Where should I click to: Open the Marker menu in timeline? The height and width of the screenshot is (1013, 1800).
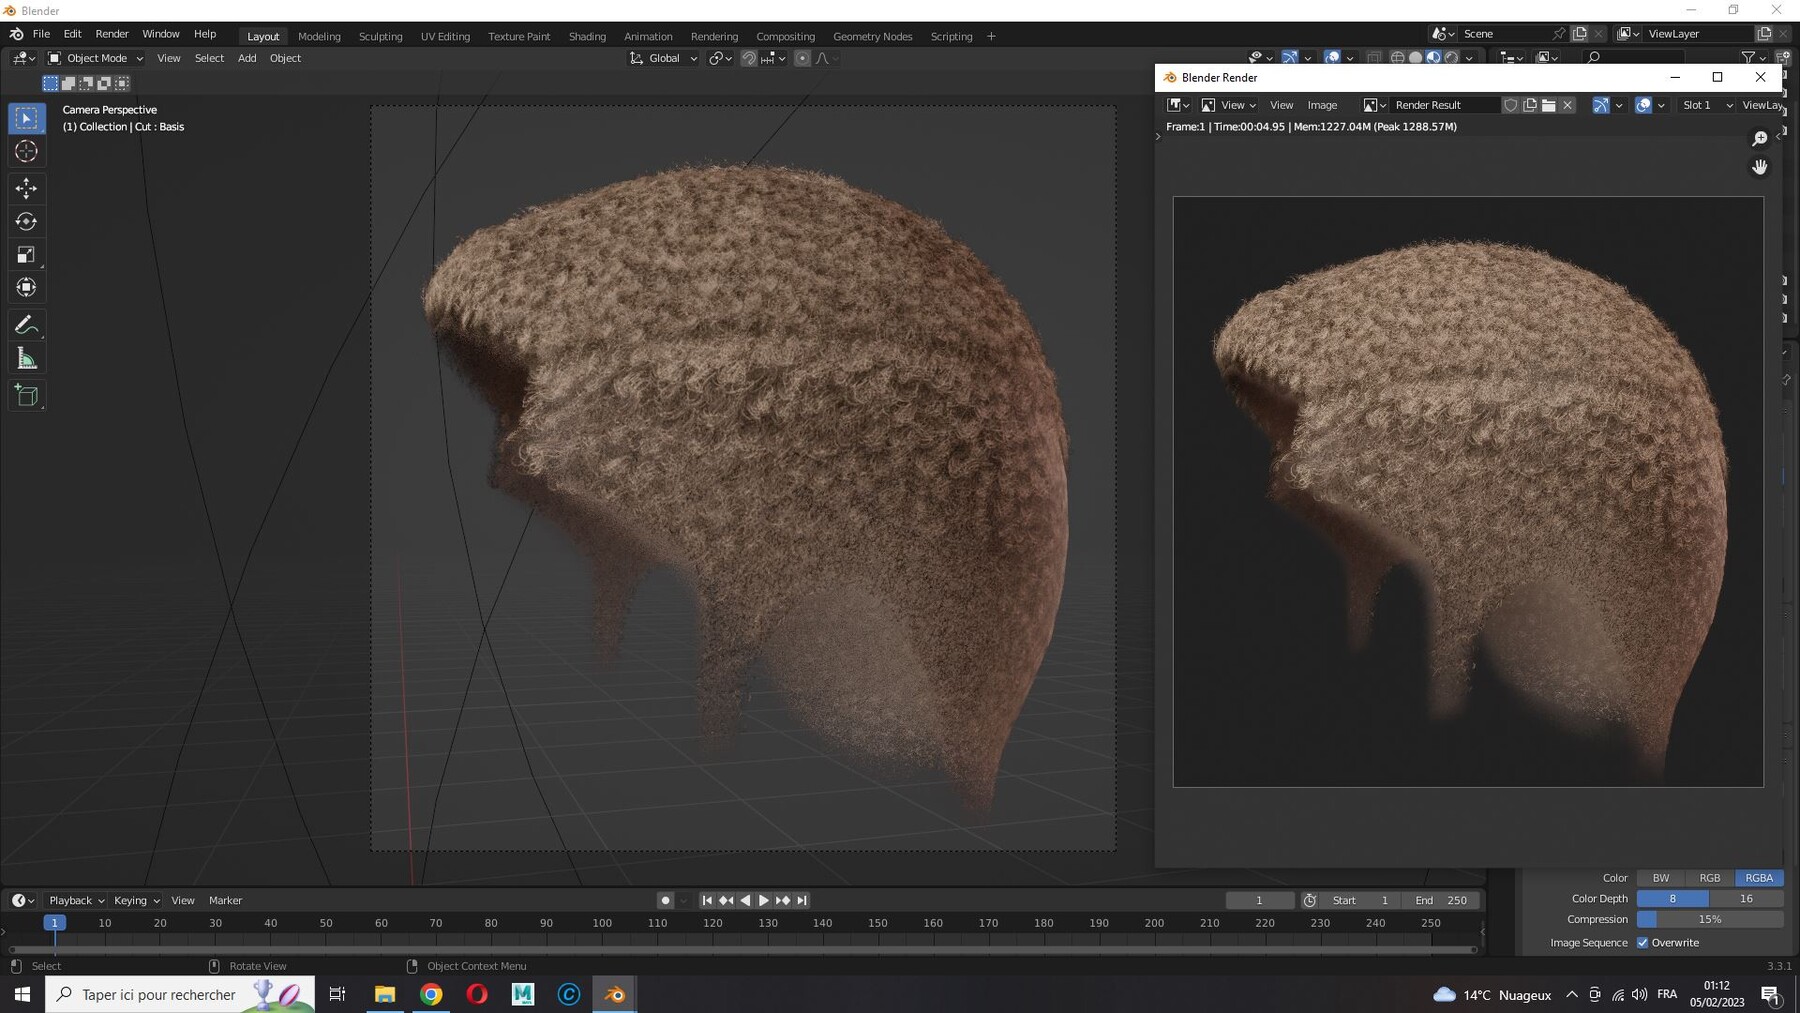[225, 900]
